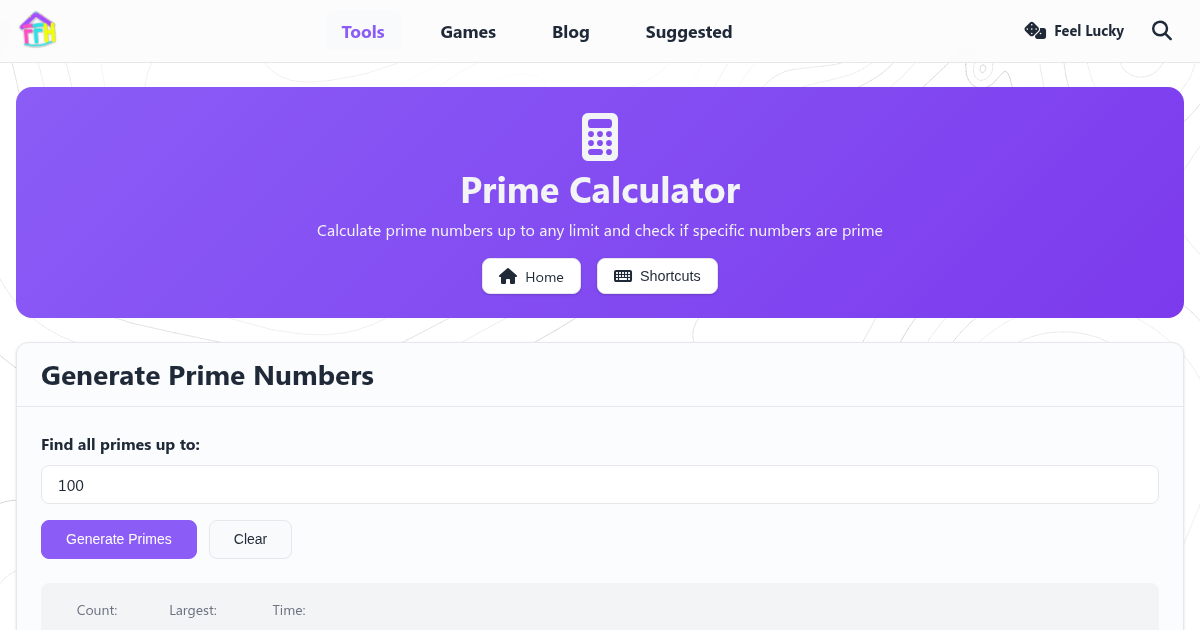This screenshot has width=1200, height=630.
Task: Open search with the magnifier icon
Action: pos(1162,31)
